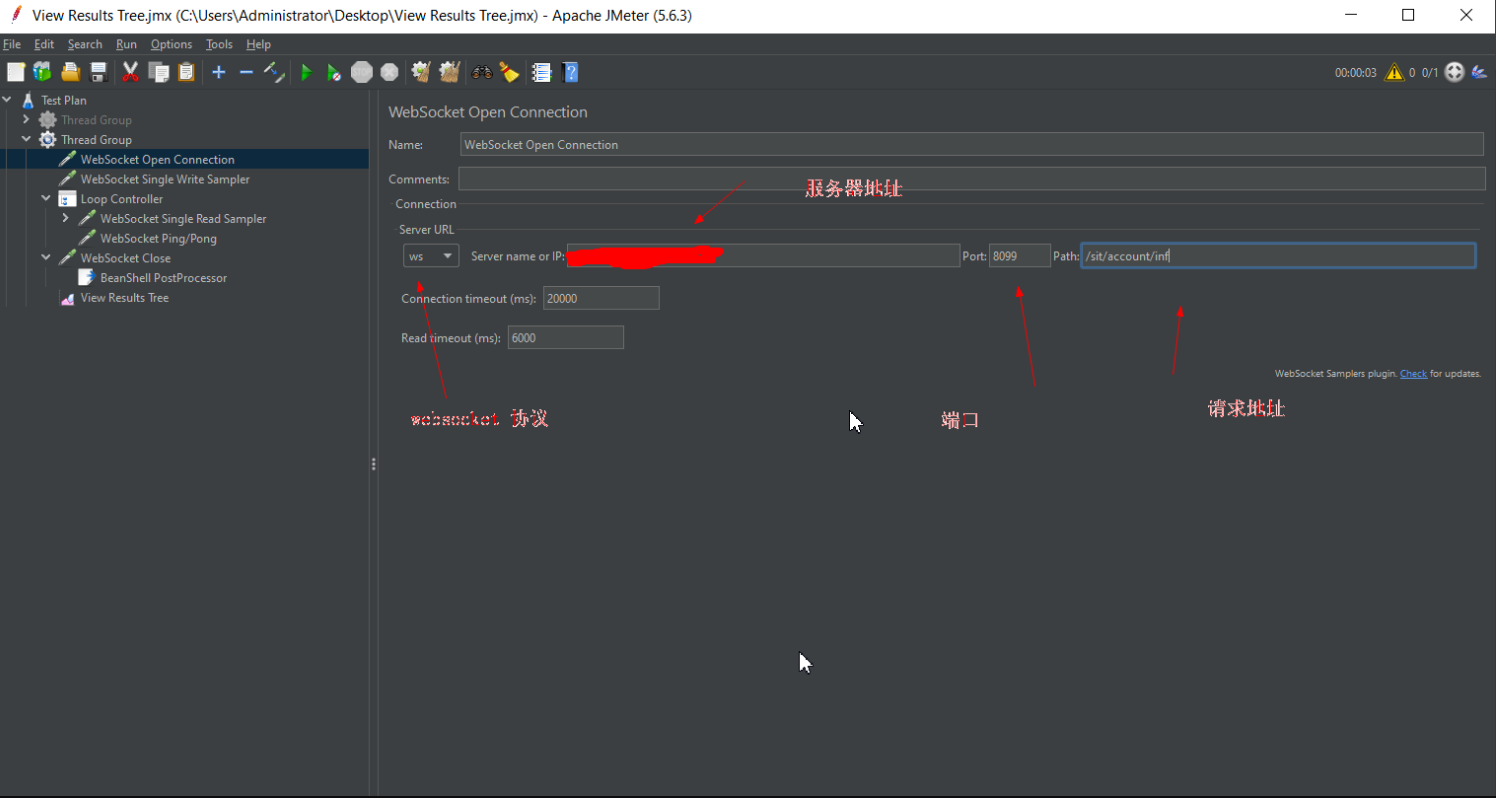This screenshot has width=1496, height=798.
Task: Click the 0/1 active threads counter
Action: pyautogui.click(x=1430, y=73)
